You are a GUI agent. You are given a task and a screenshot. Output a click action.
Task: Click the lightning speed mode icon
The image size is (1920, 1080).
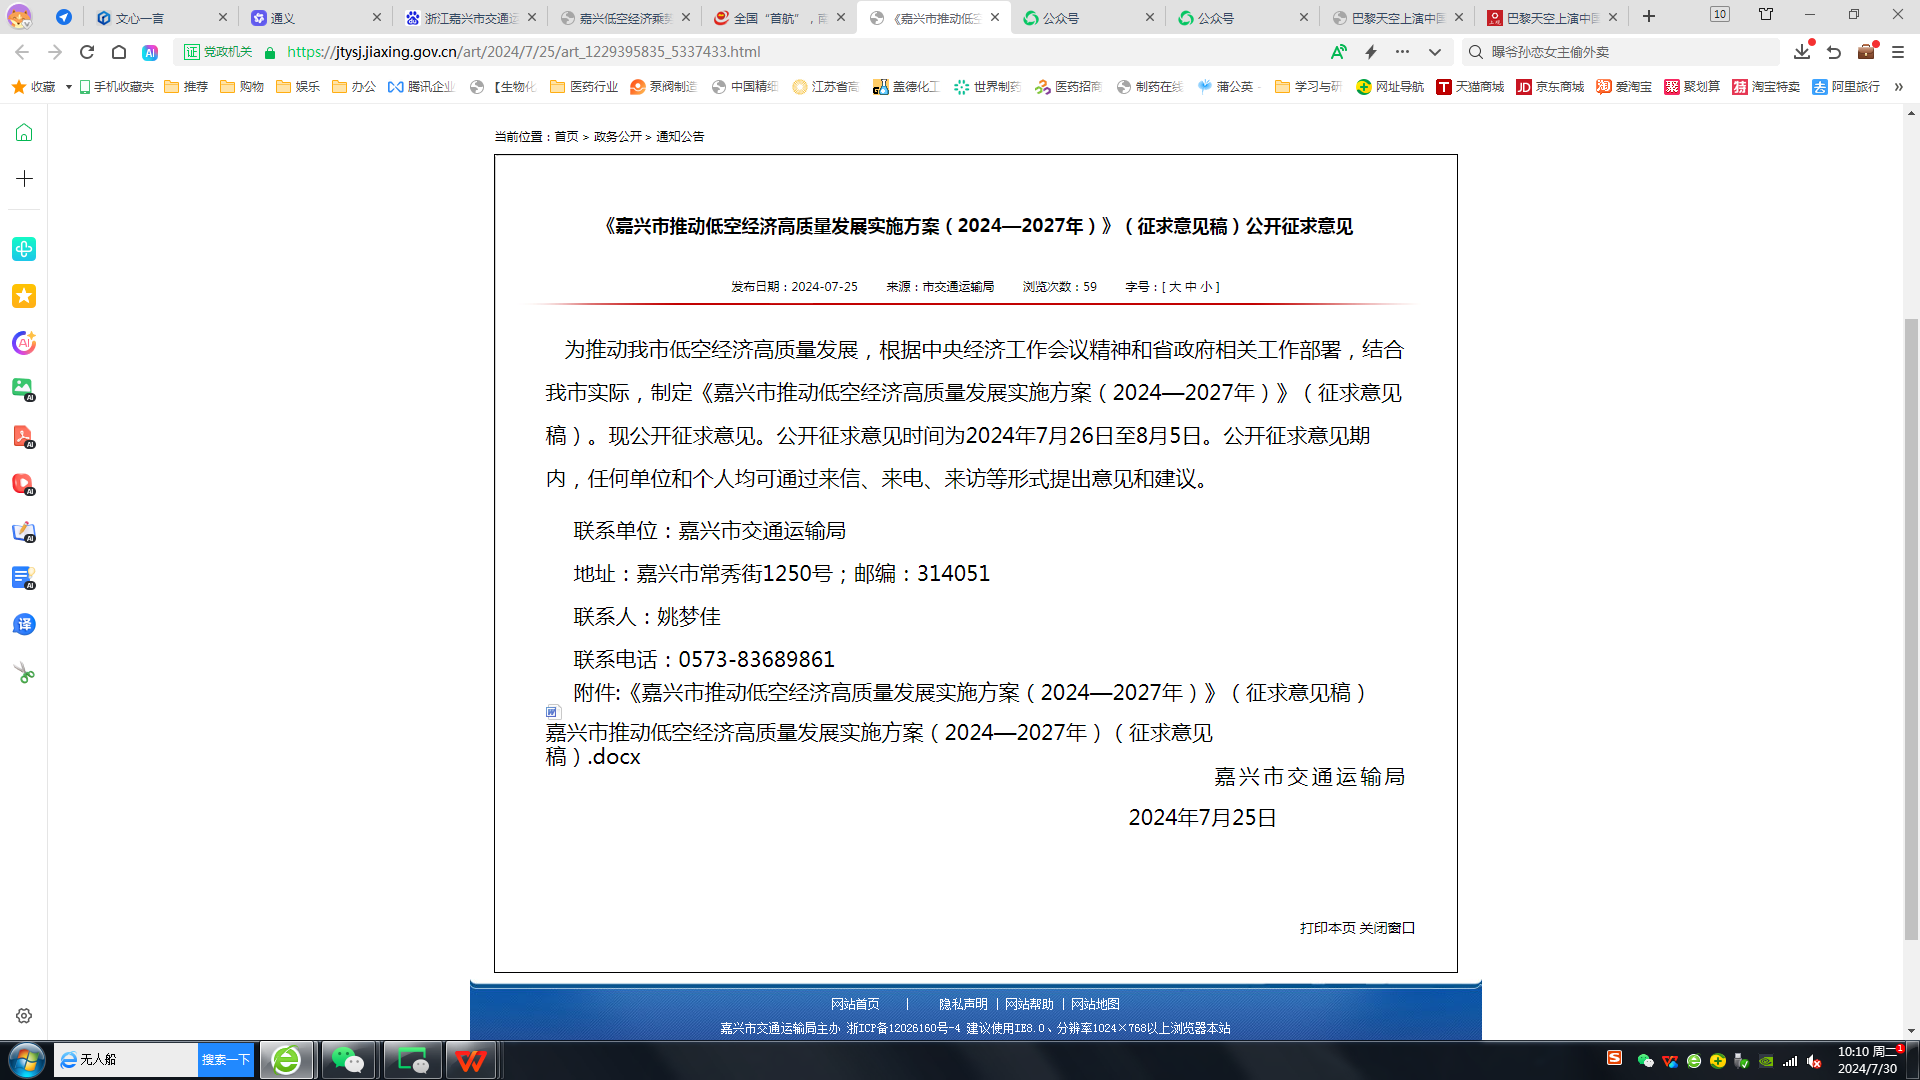pos(1371,52)
